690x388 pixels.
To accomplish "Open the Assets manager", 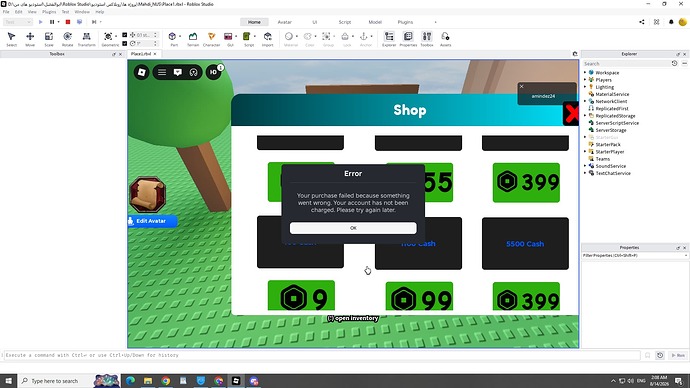I will (445, 39).
